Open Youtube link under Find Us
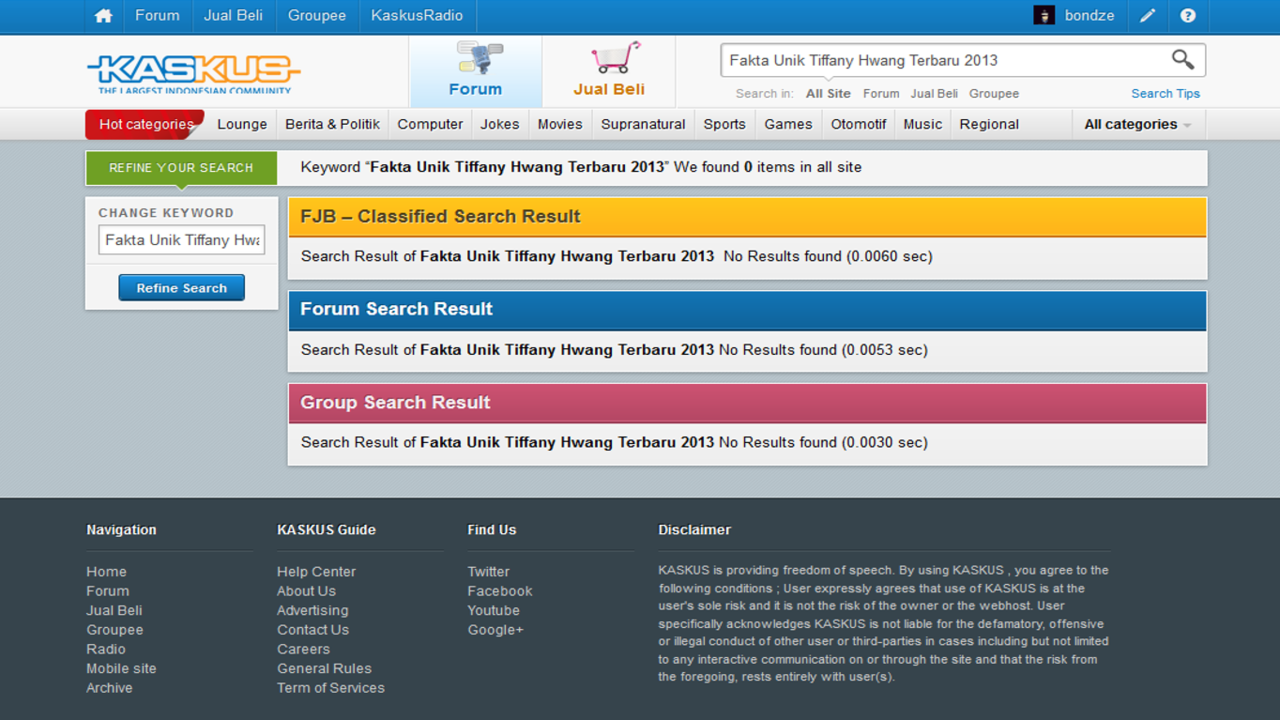 493,610
